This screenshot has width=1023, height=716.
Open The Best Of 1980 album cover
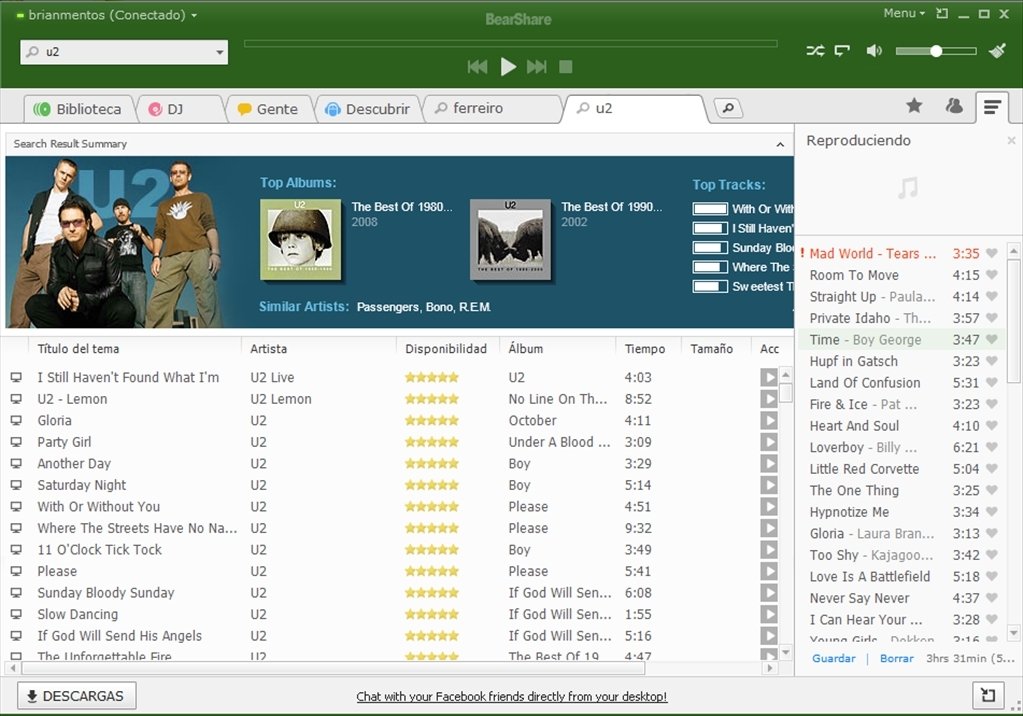300,240
